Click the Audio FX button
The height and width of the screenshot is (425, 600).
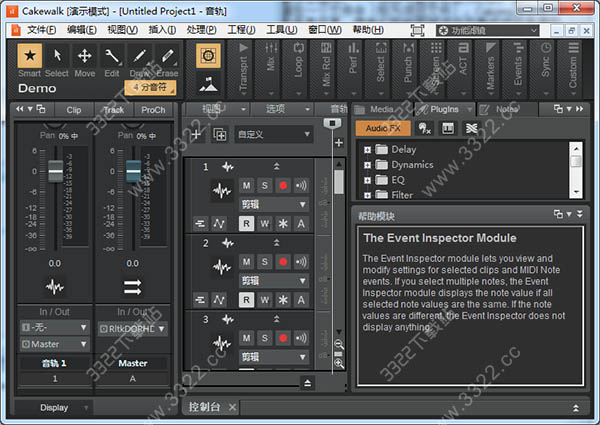(383, 128)
